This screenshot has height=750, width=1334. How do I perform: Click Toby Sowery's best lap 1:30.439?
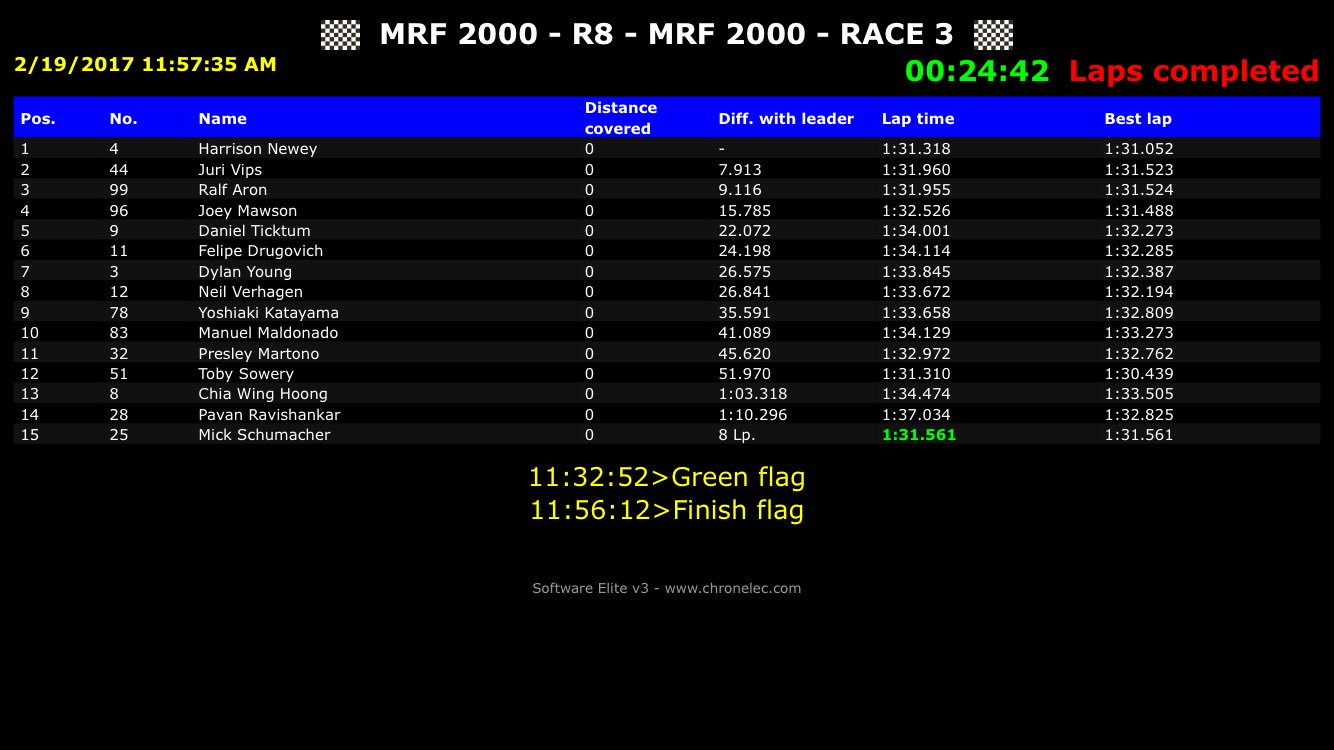pyautogui.click(x=1139, y=374)
